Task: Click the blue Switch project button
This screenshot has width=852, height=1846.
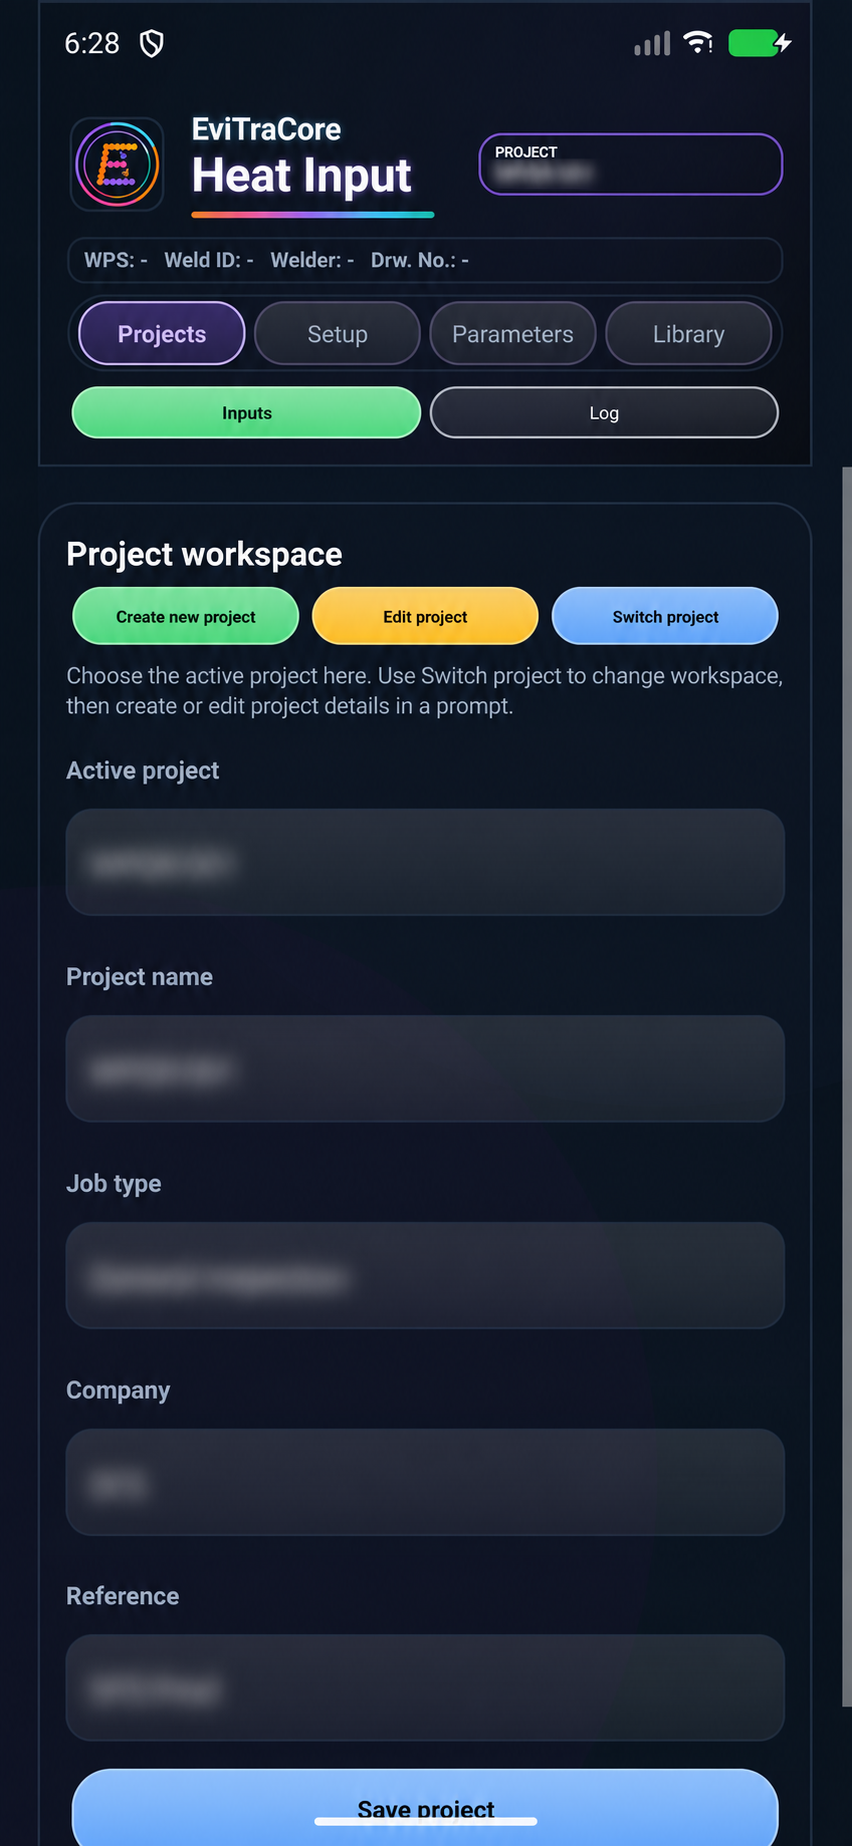Action: click(665, 616)
